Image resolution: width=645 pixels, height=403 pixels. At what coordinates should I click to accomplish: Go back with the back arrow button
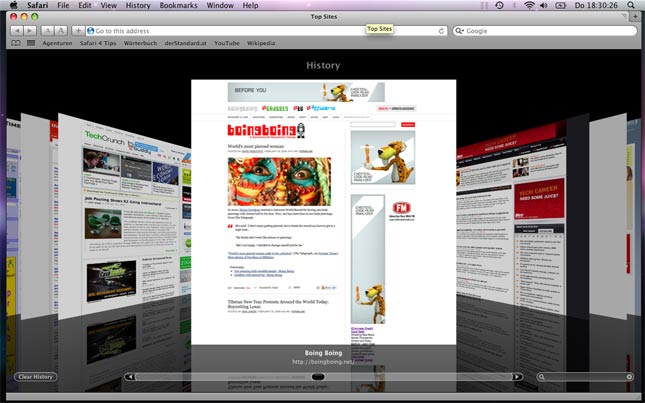click(x=17, y=30)
